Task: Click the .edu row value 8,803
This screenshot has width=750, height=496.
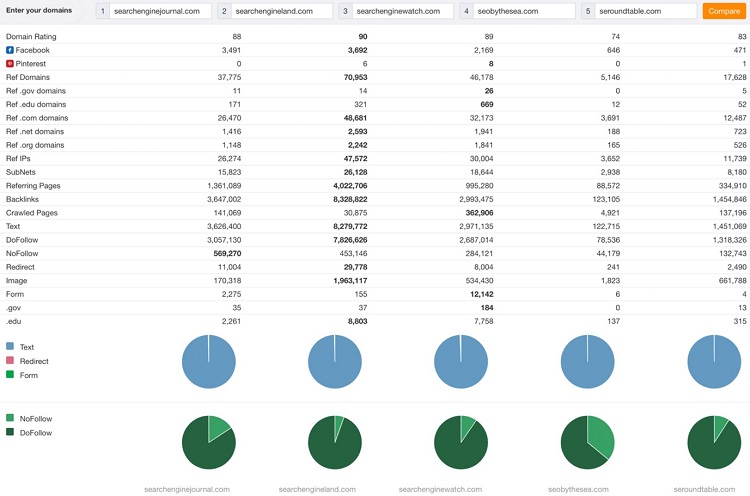Action: [x=357, y=321]
